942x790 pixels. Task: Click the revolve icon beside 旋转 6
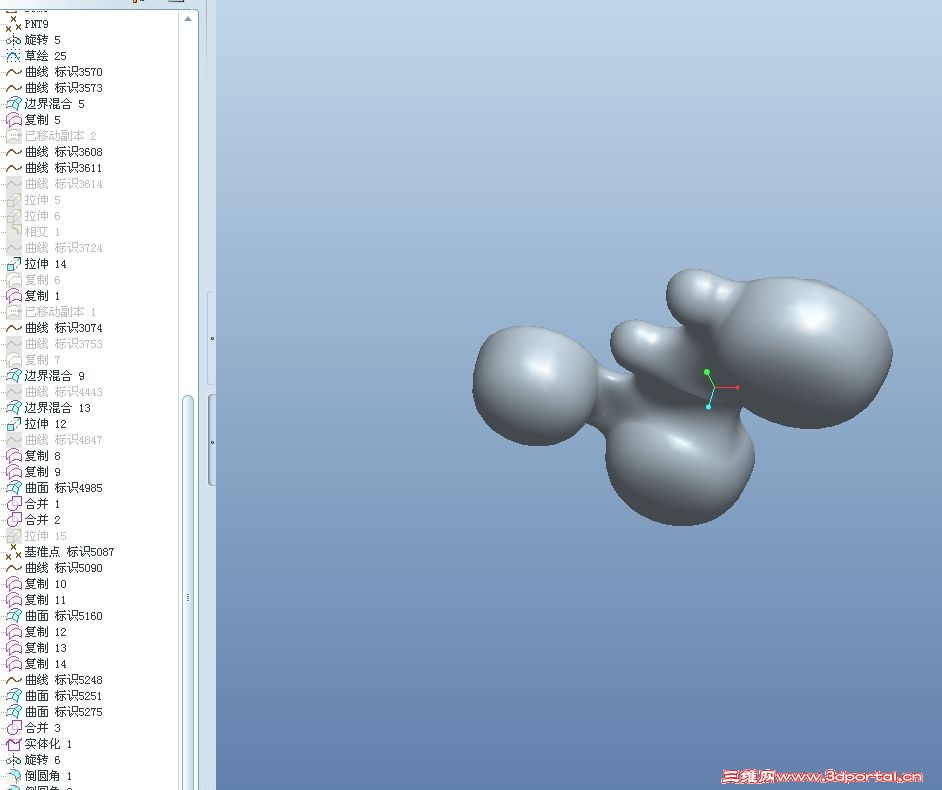[13, 760]
